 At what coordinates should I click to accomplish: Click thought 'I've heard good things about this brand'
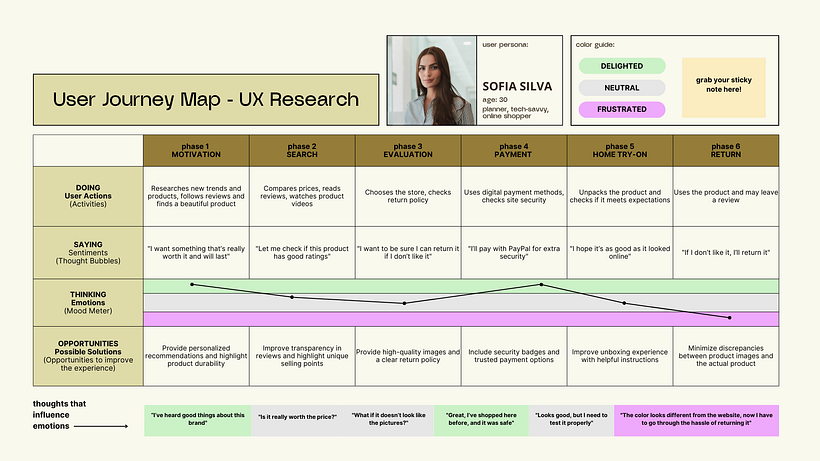198,420
